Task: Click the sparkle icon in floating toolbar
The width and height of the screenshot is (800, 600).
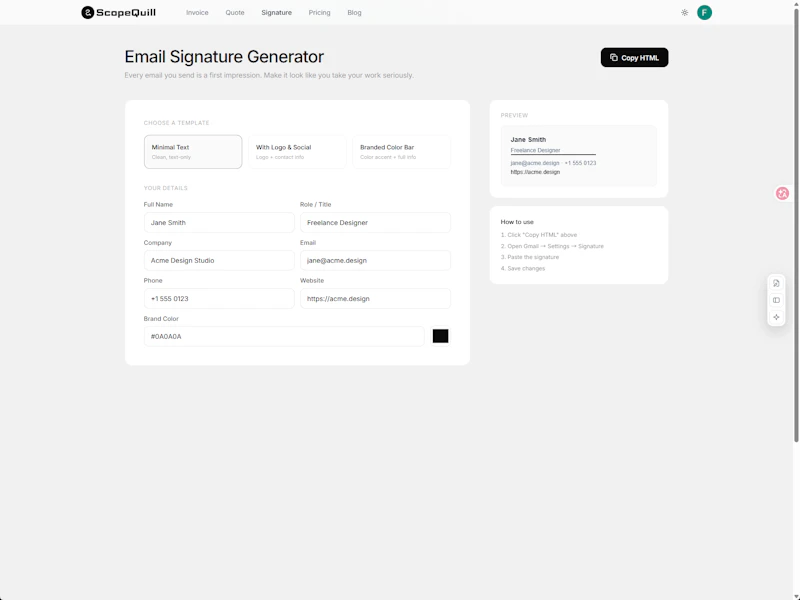Action: point(776,317)
